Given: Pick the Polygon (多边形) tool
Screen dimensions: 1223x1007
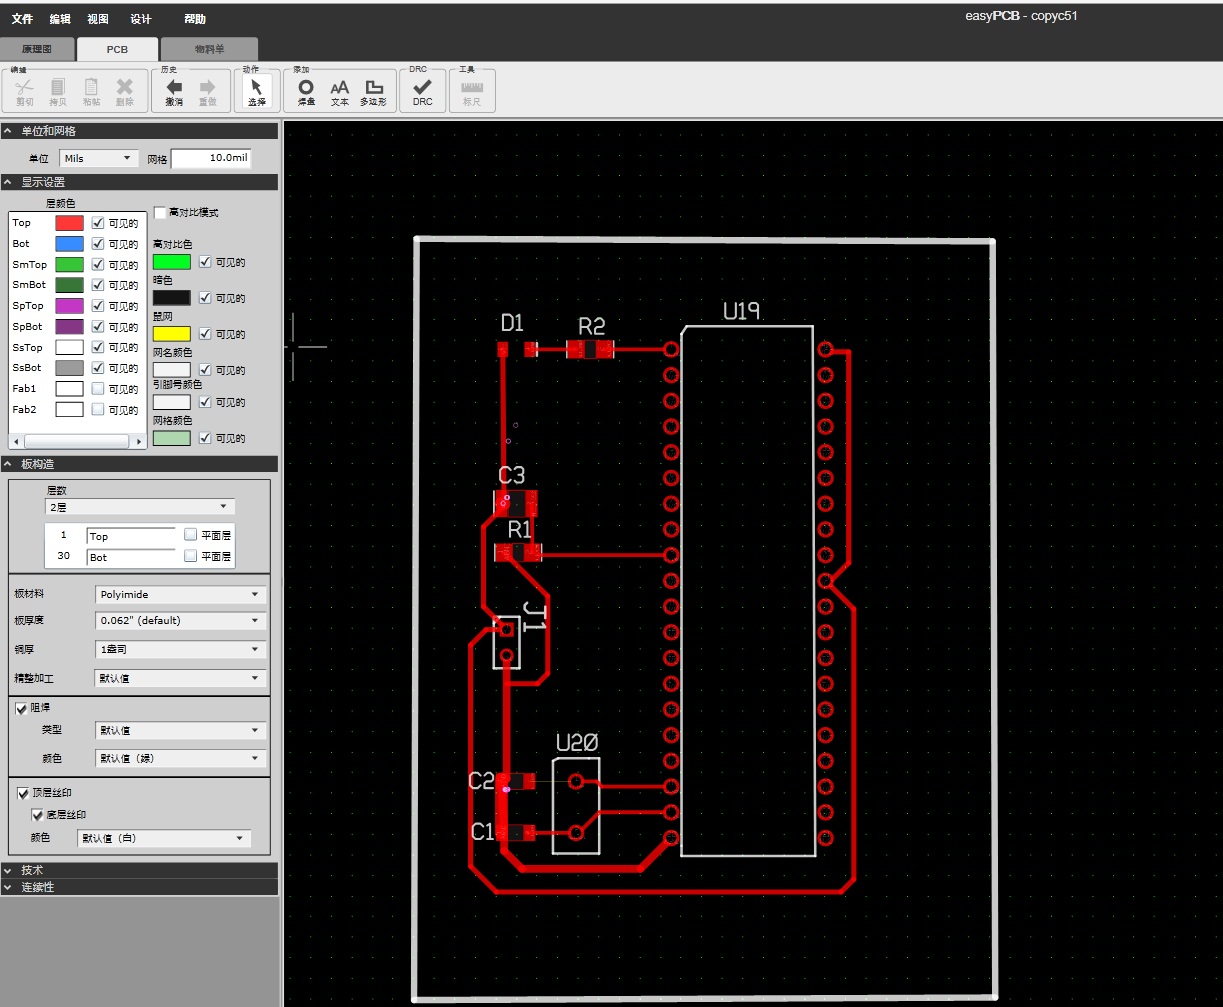Looking at the screenshot, I should point(374,88).
